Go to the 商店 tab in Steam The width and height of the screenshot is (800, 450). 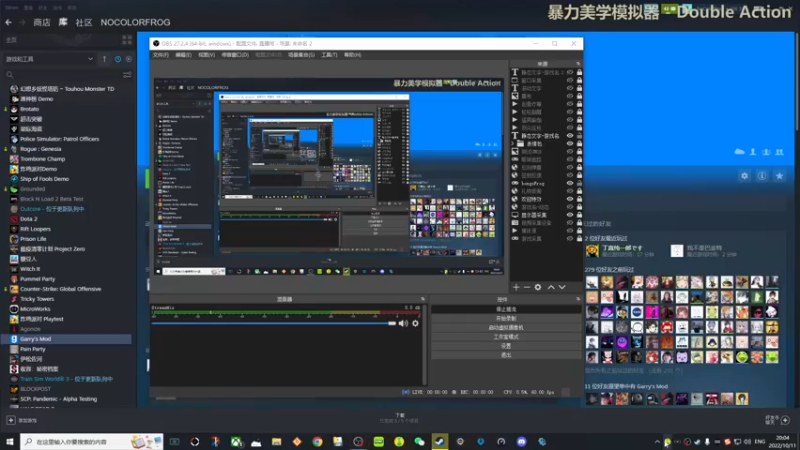pyautogui.click(x=42, y=22)
